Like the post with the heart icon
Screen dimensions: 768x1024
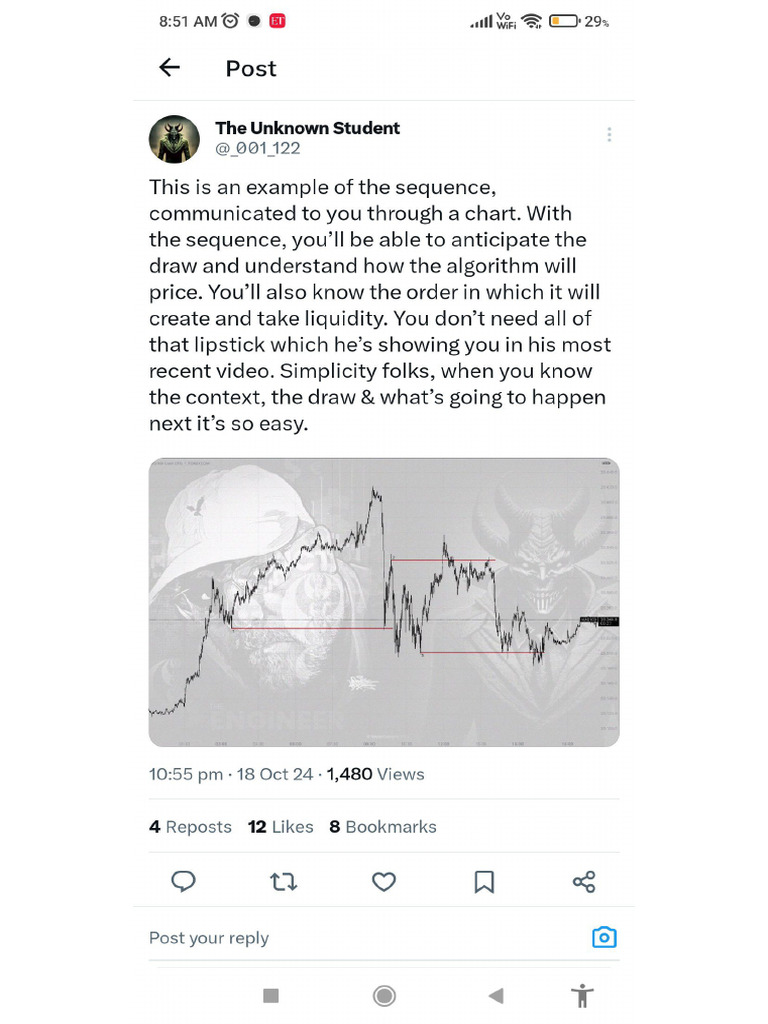pyautogui.click(x=384, y=881)
